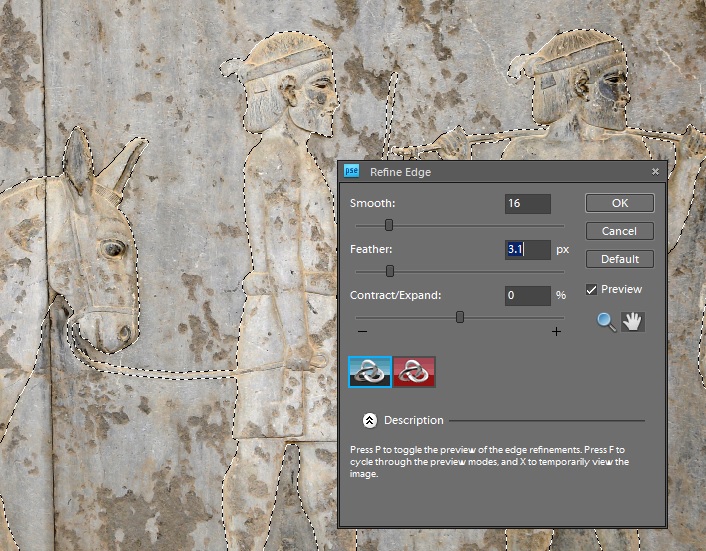
Task: Click the Contract/Expand: label
Action: pyautogui.click(x=395, y=295)
